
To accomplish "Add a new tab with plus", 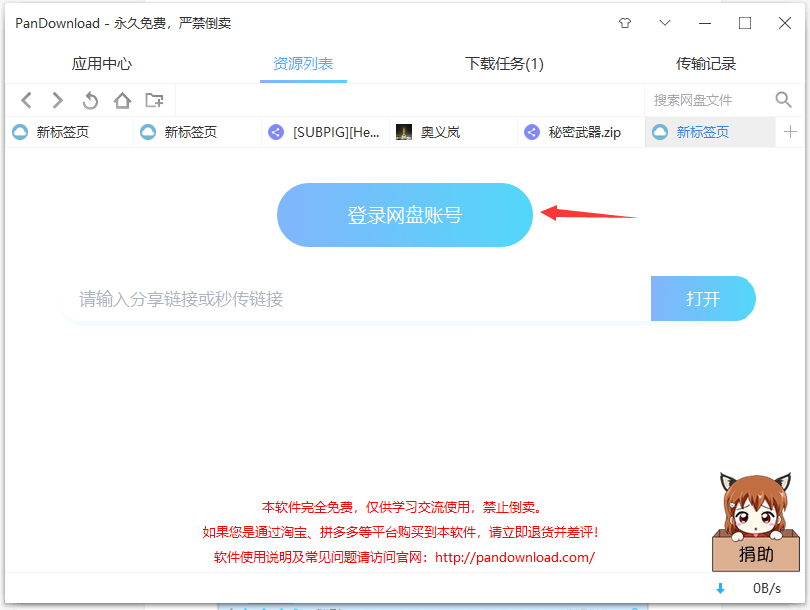I will tap(790, 132).
